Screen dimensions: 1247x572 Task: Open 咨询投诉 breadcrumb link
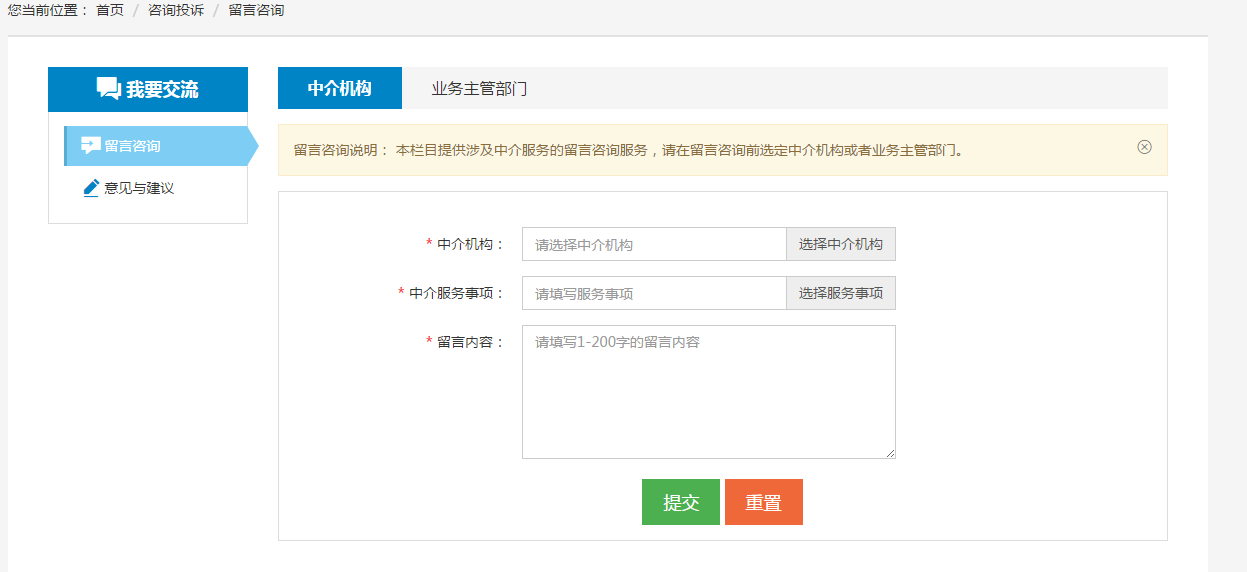point(176,10)
